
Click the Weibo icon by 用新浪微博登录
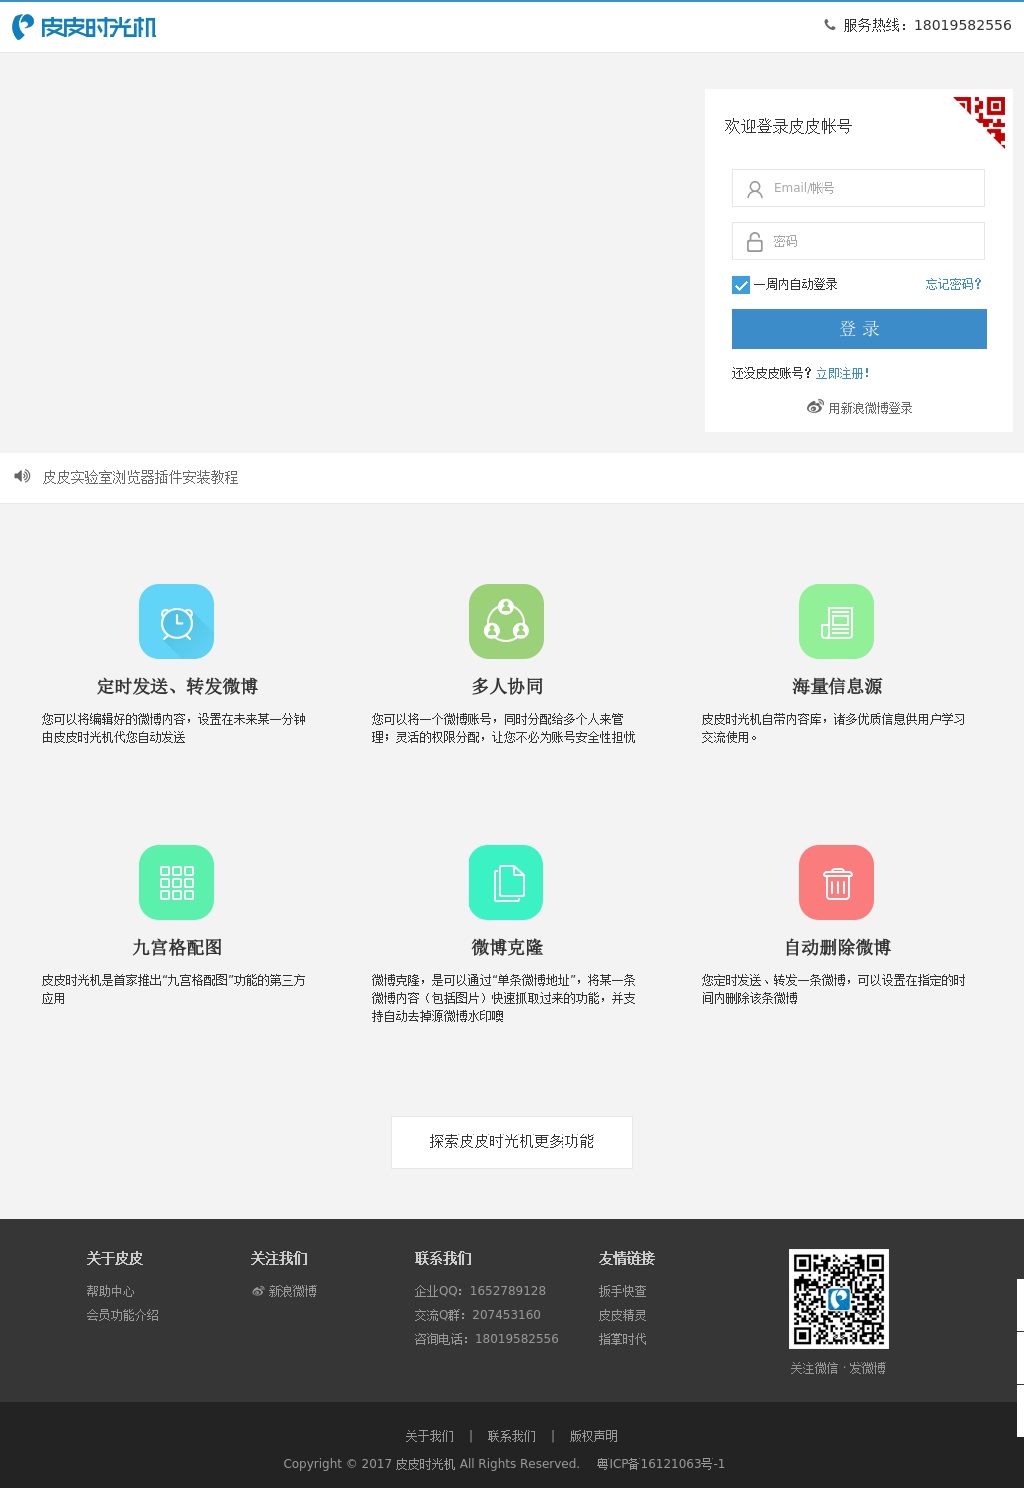815,407
